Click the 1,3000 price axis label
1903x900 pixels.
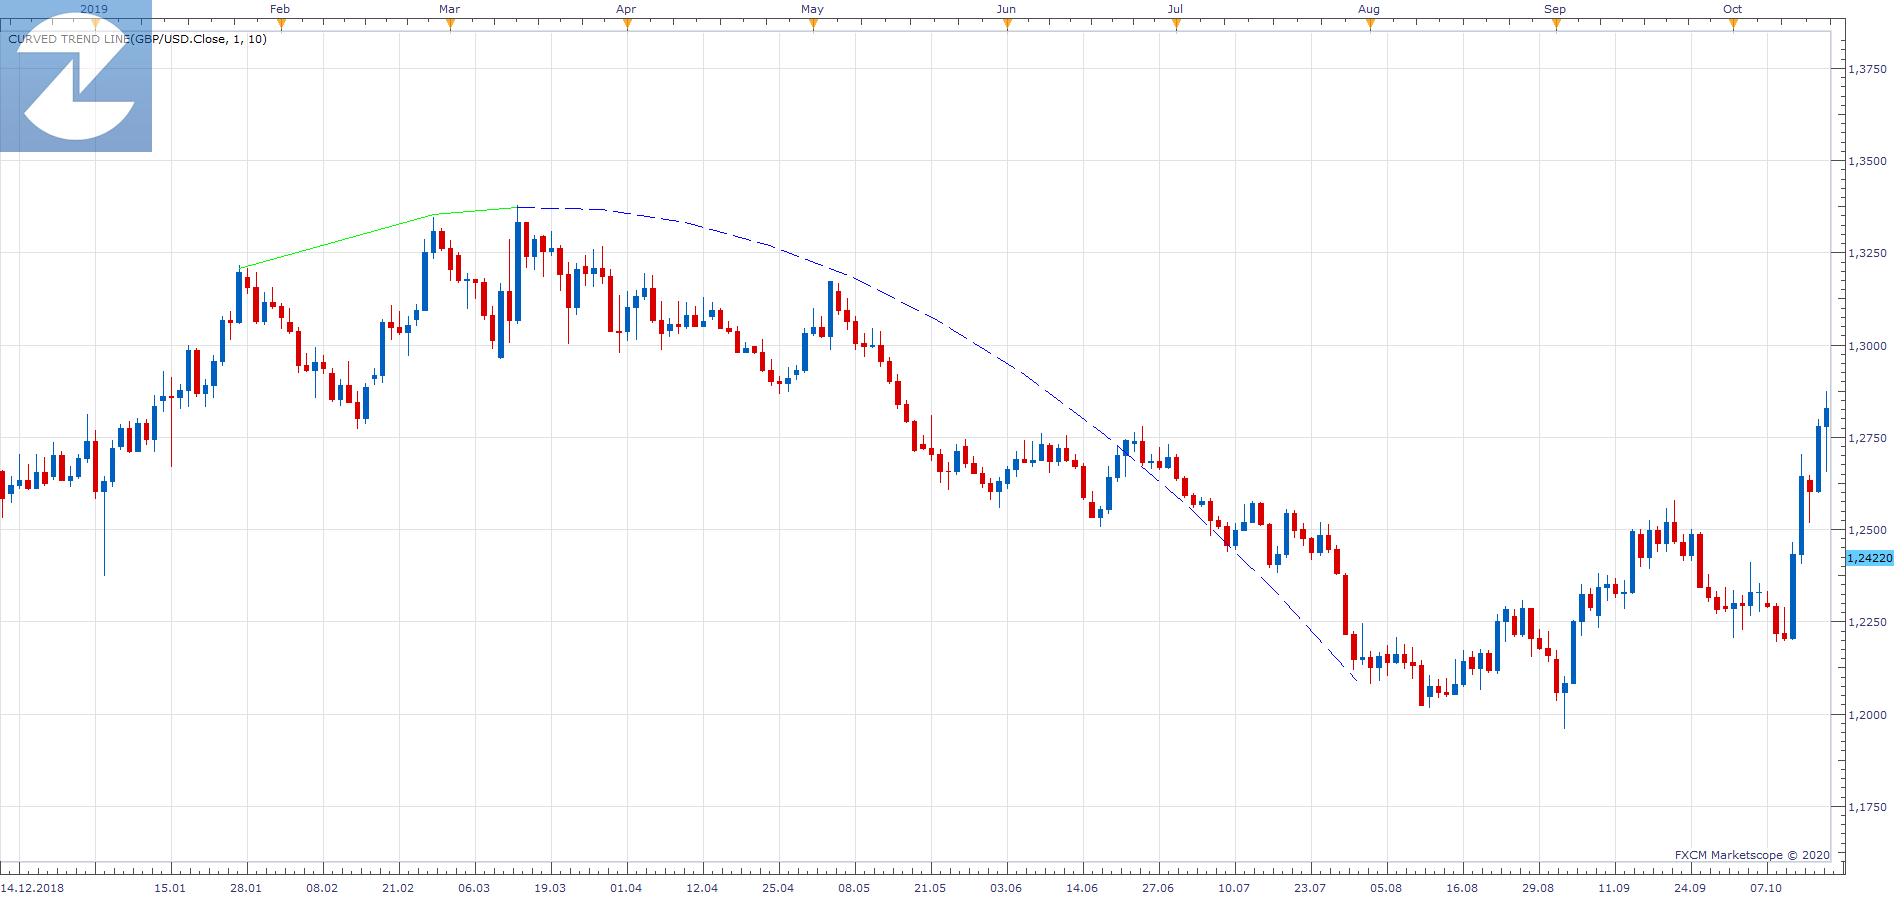(1867, 346)
